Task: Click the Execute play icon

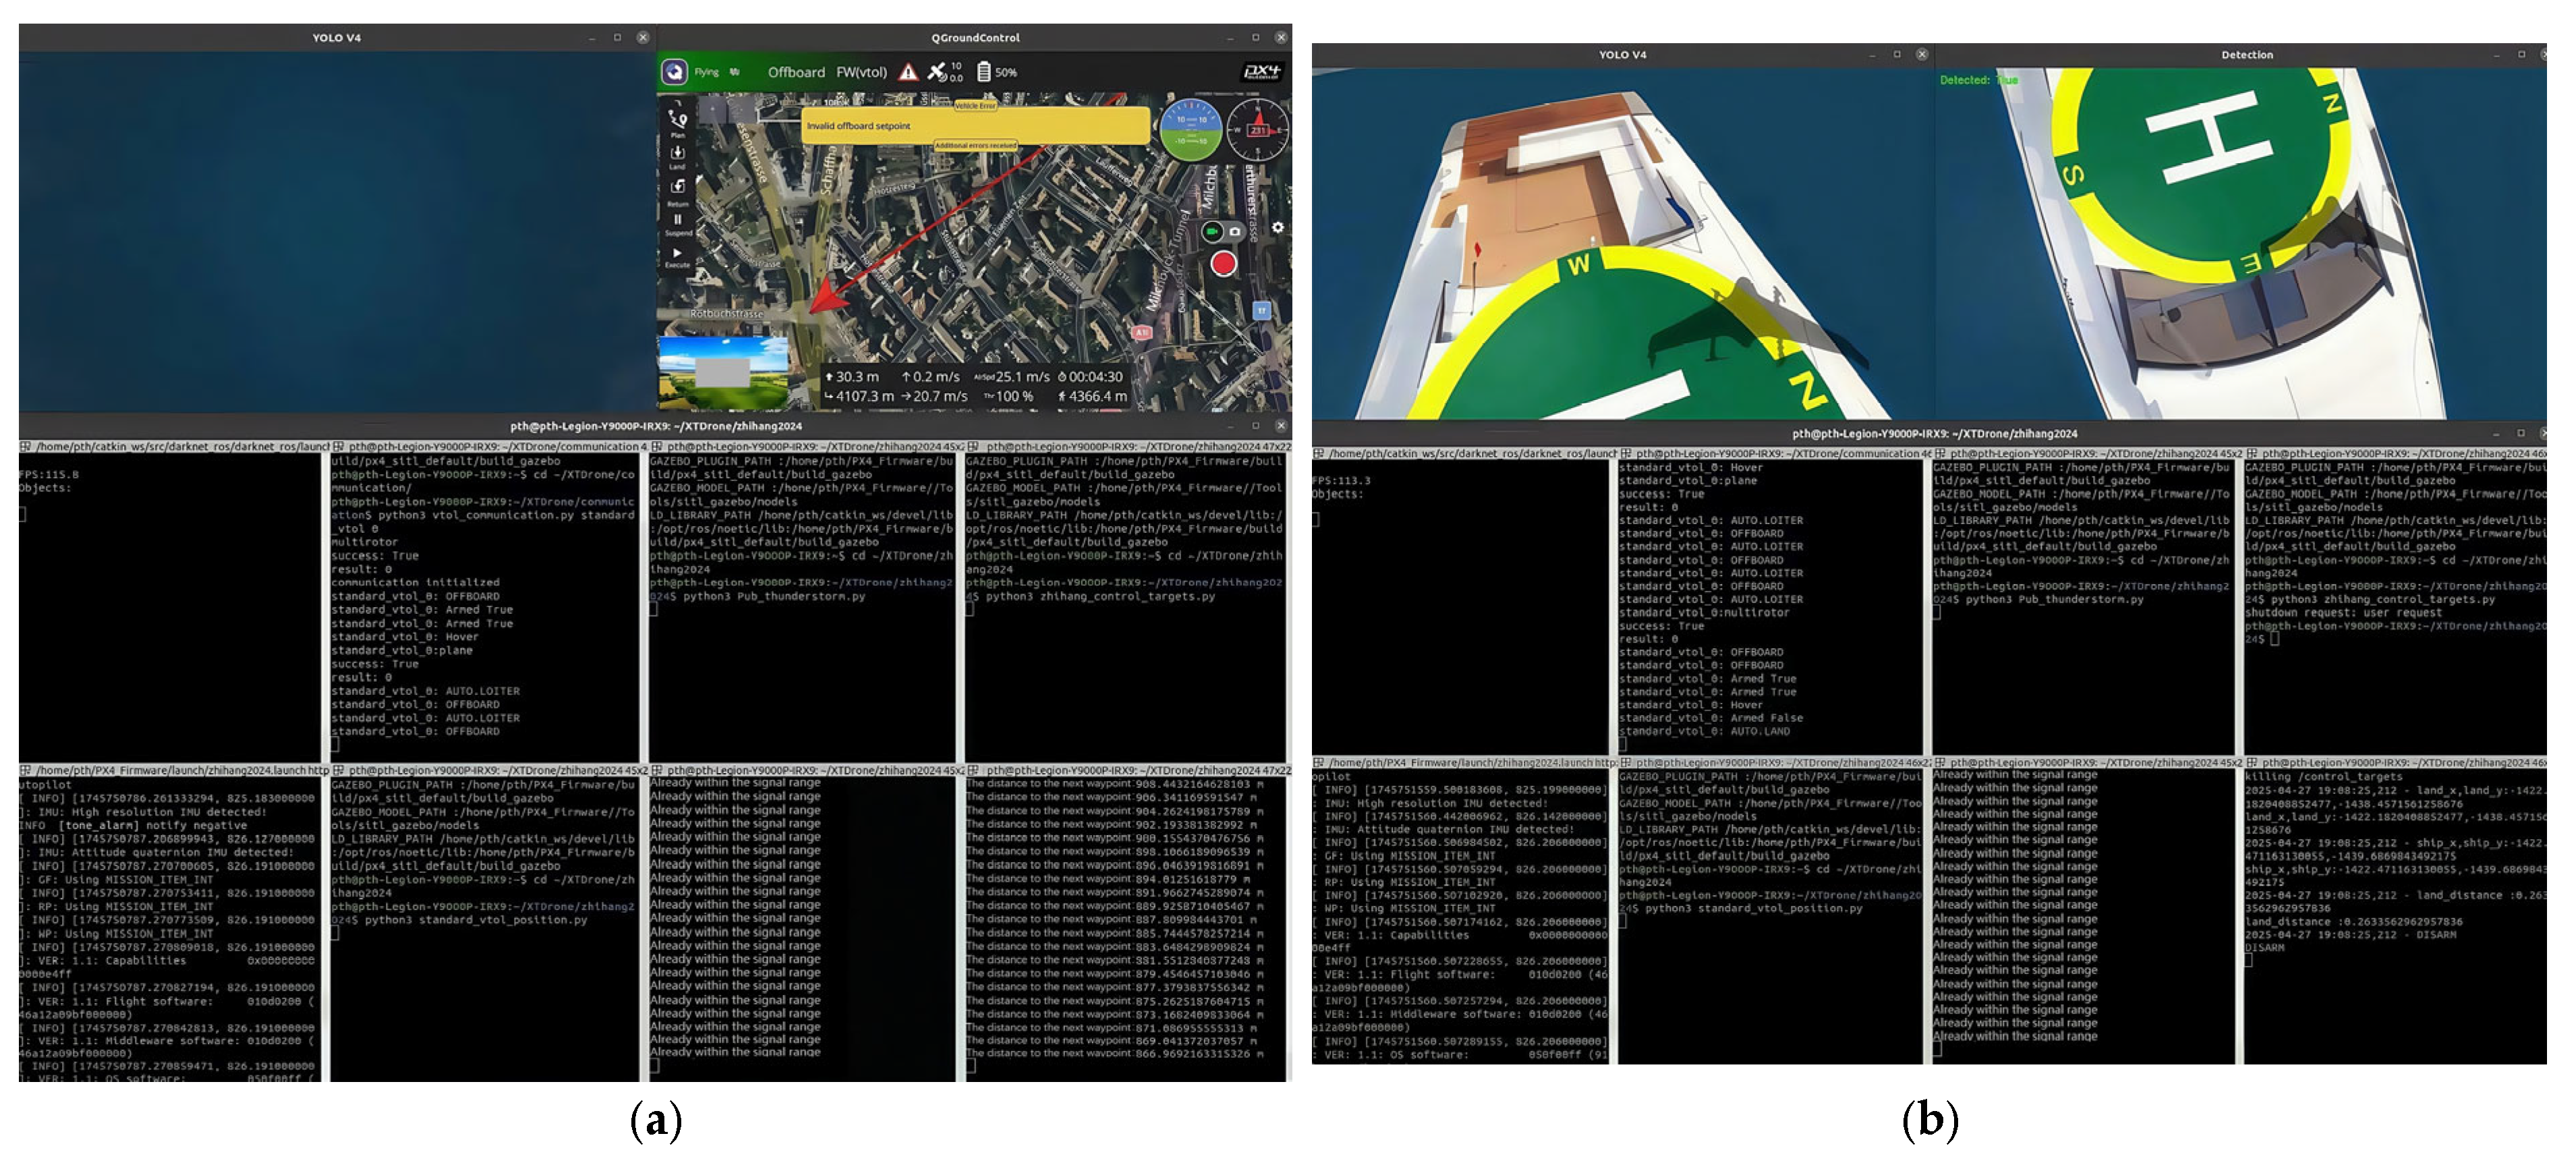Action: click(x=677, y=254)
